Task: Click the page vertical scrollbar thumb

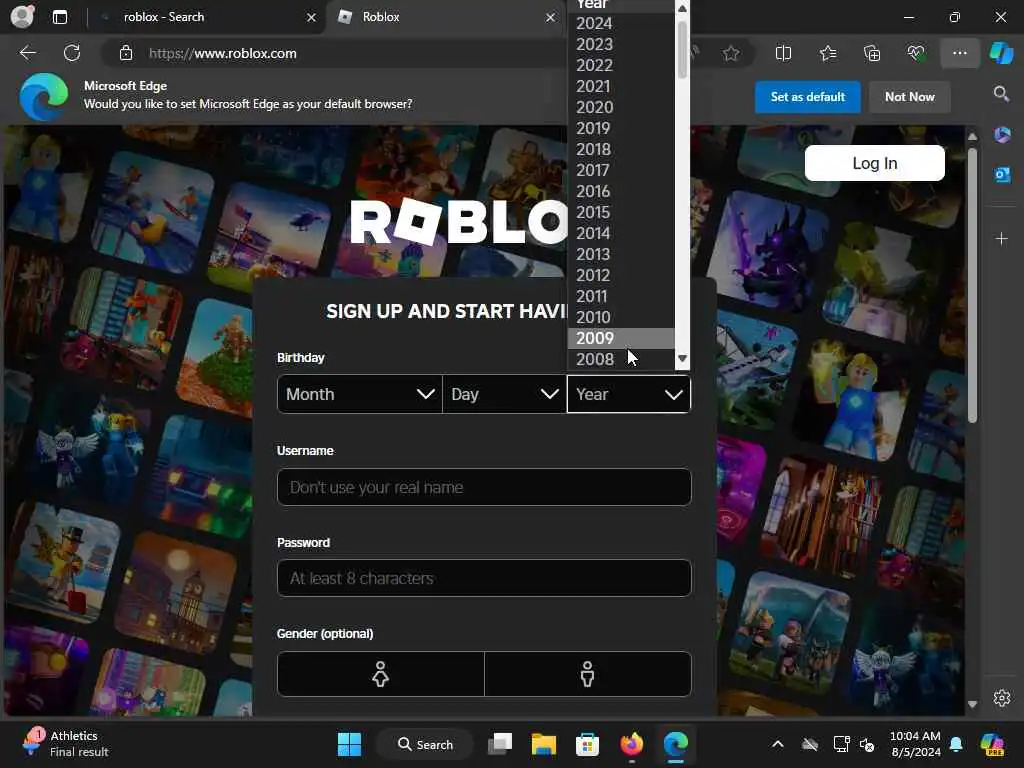Action: tap(972, 285)
